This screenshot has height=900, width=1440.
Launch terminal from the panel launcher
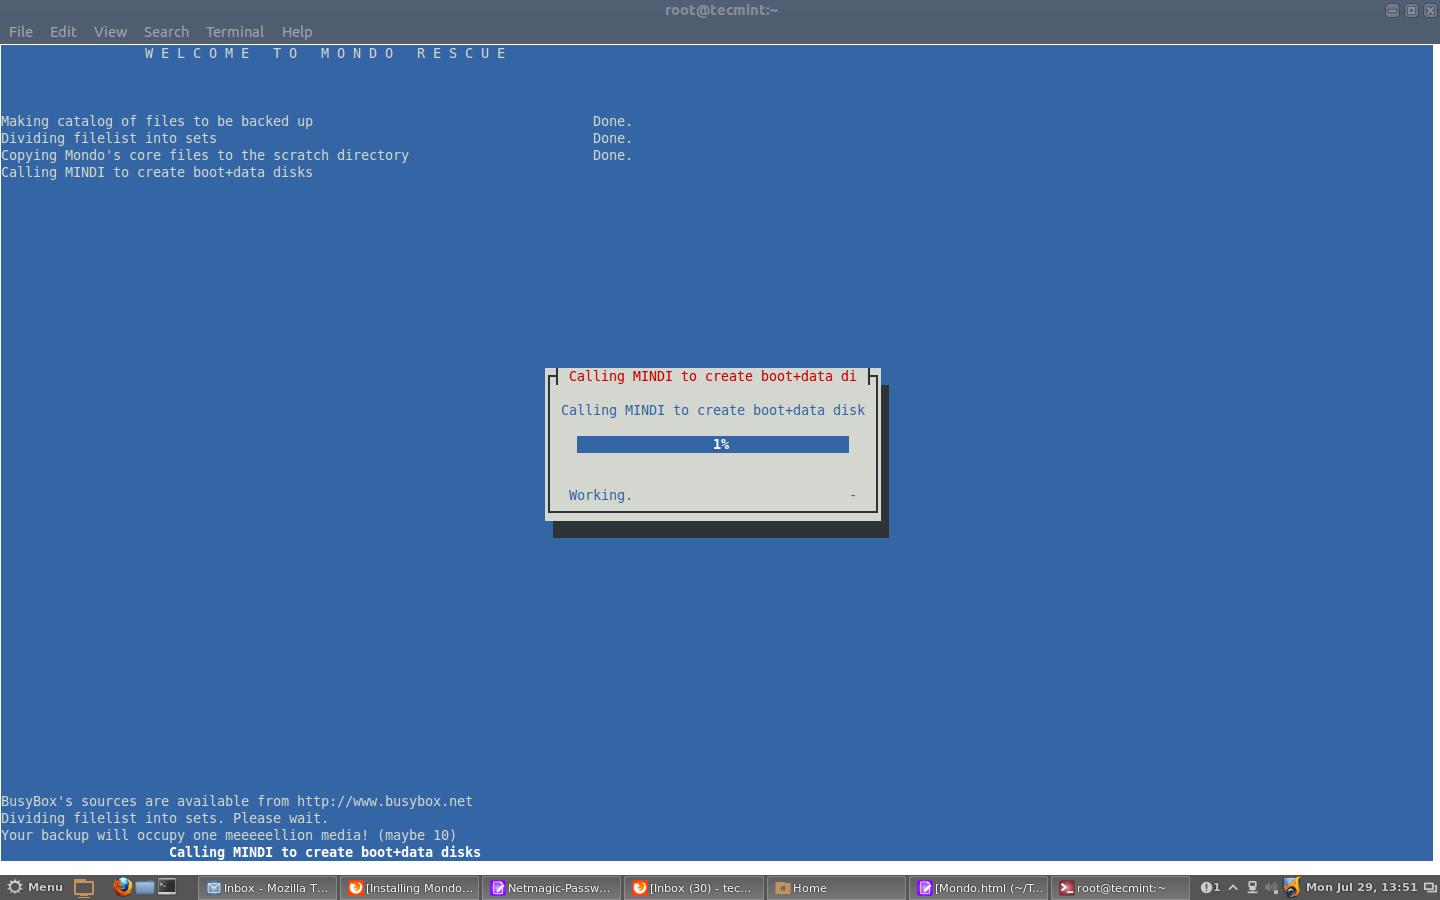point(167,887)
